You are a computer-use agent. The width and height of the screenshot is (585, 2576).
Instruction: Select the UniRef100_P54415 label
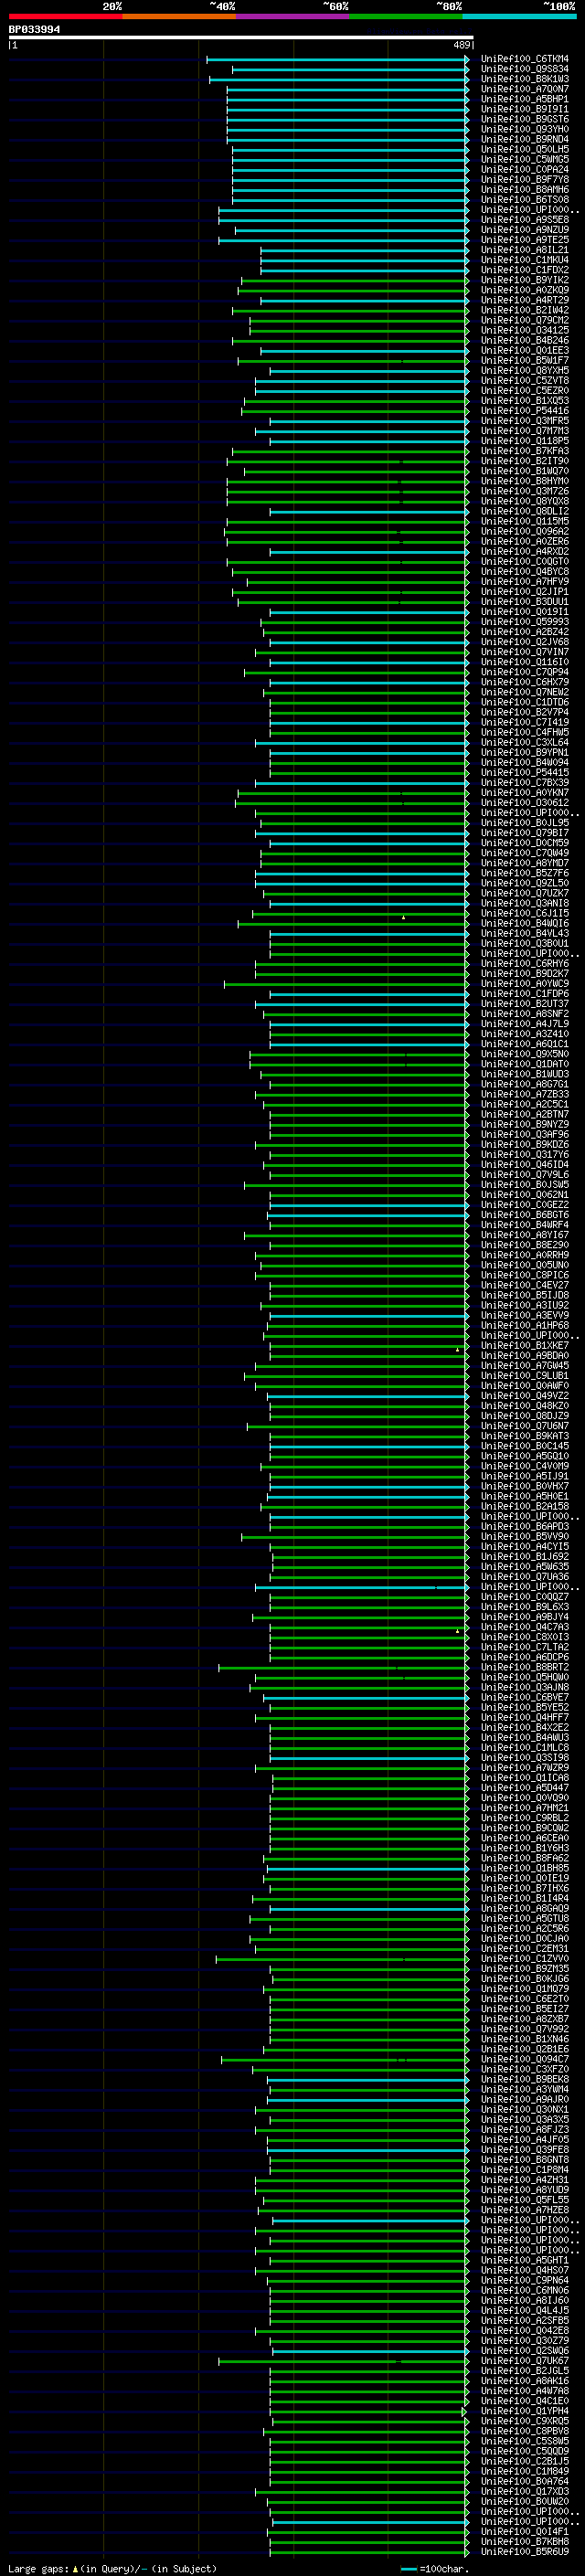click(524, 772)
